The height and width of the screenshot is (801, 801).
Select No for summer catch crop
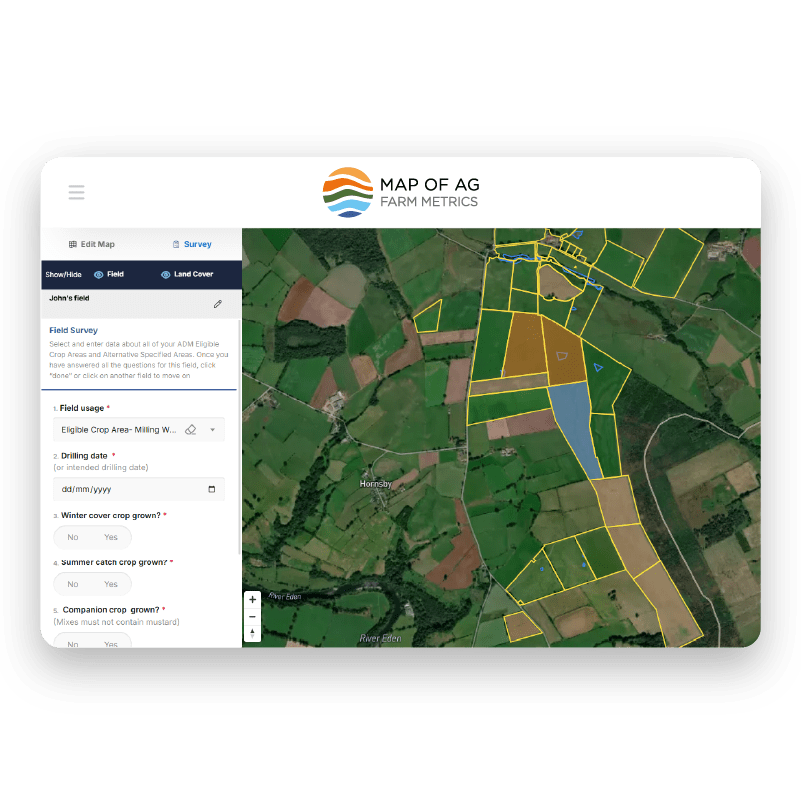tap(73, 584)
